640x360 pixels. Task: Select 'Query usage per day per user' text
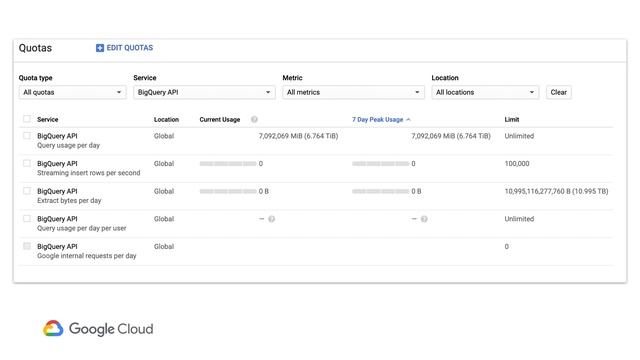82,228
